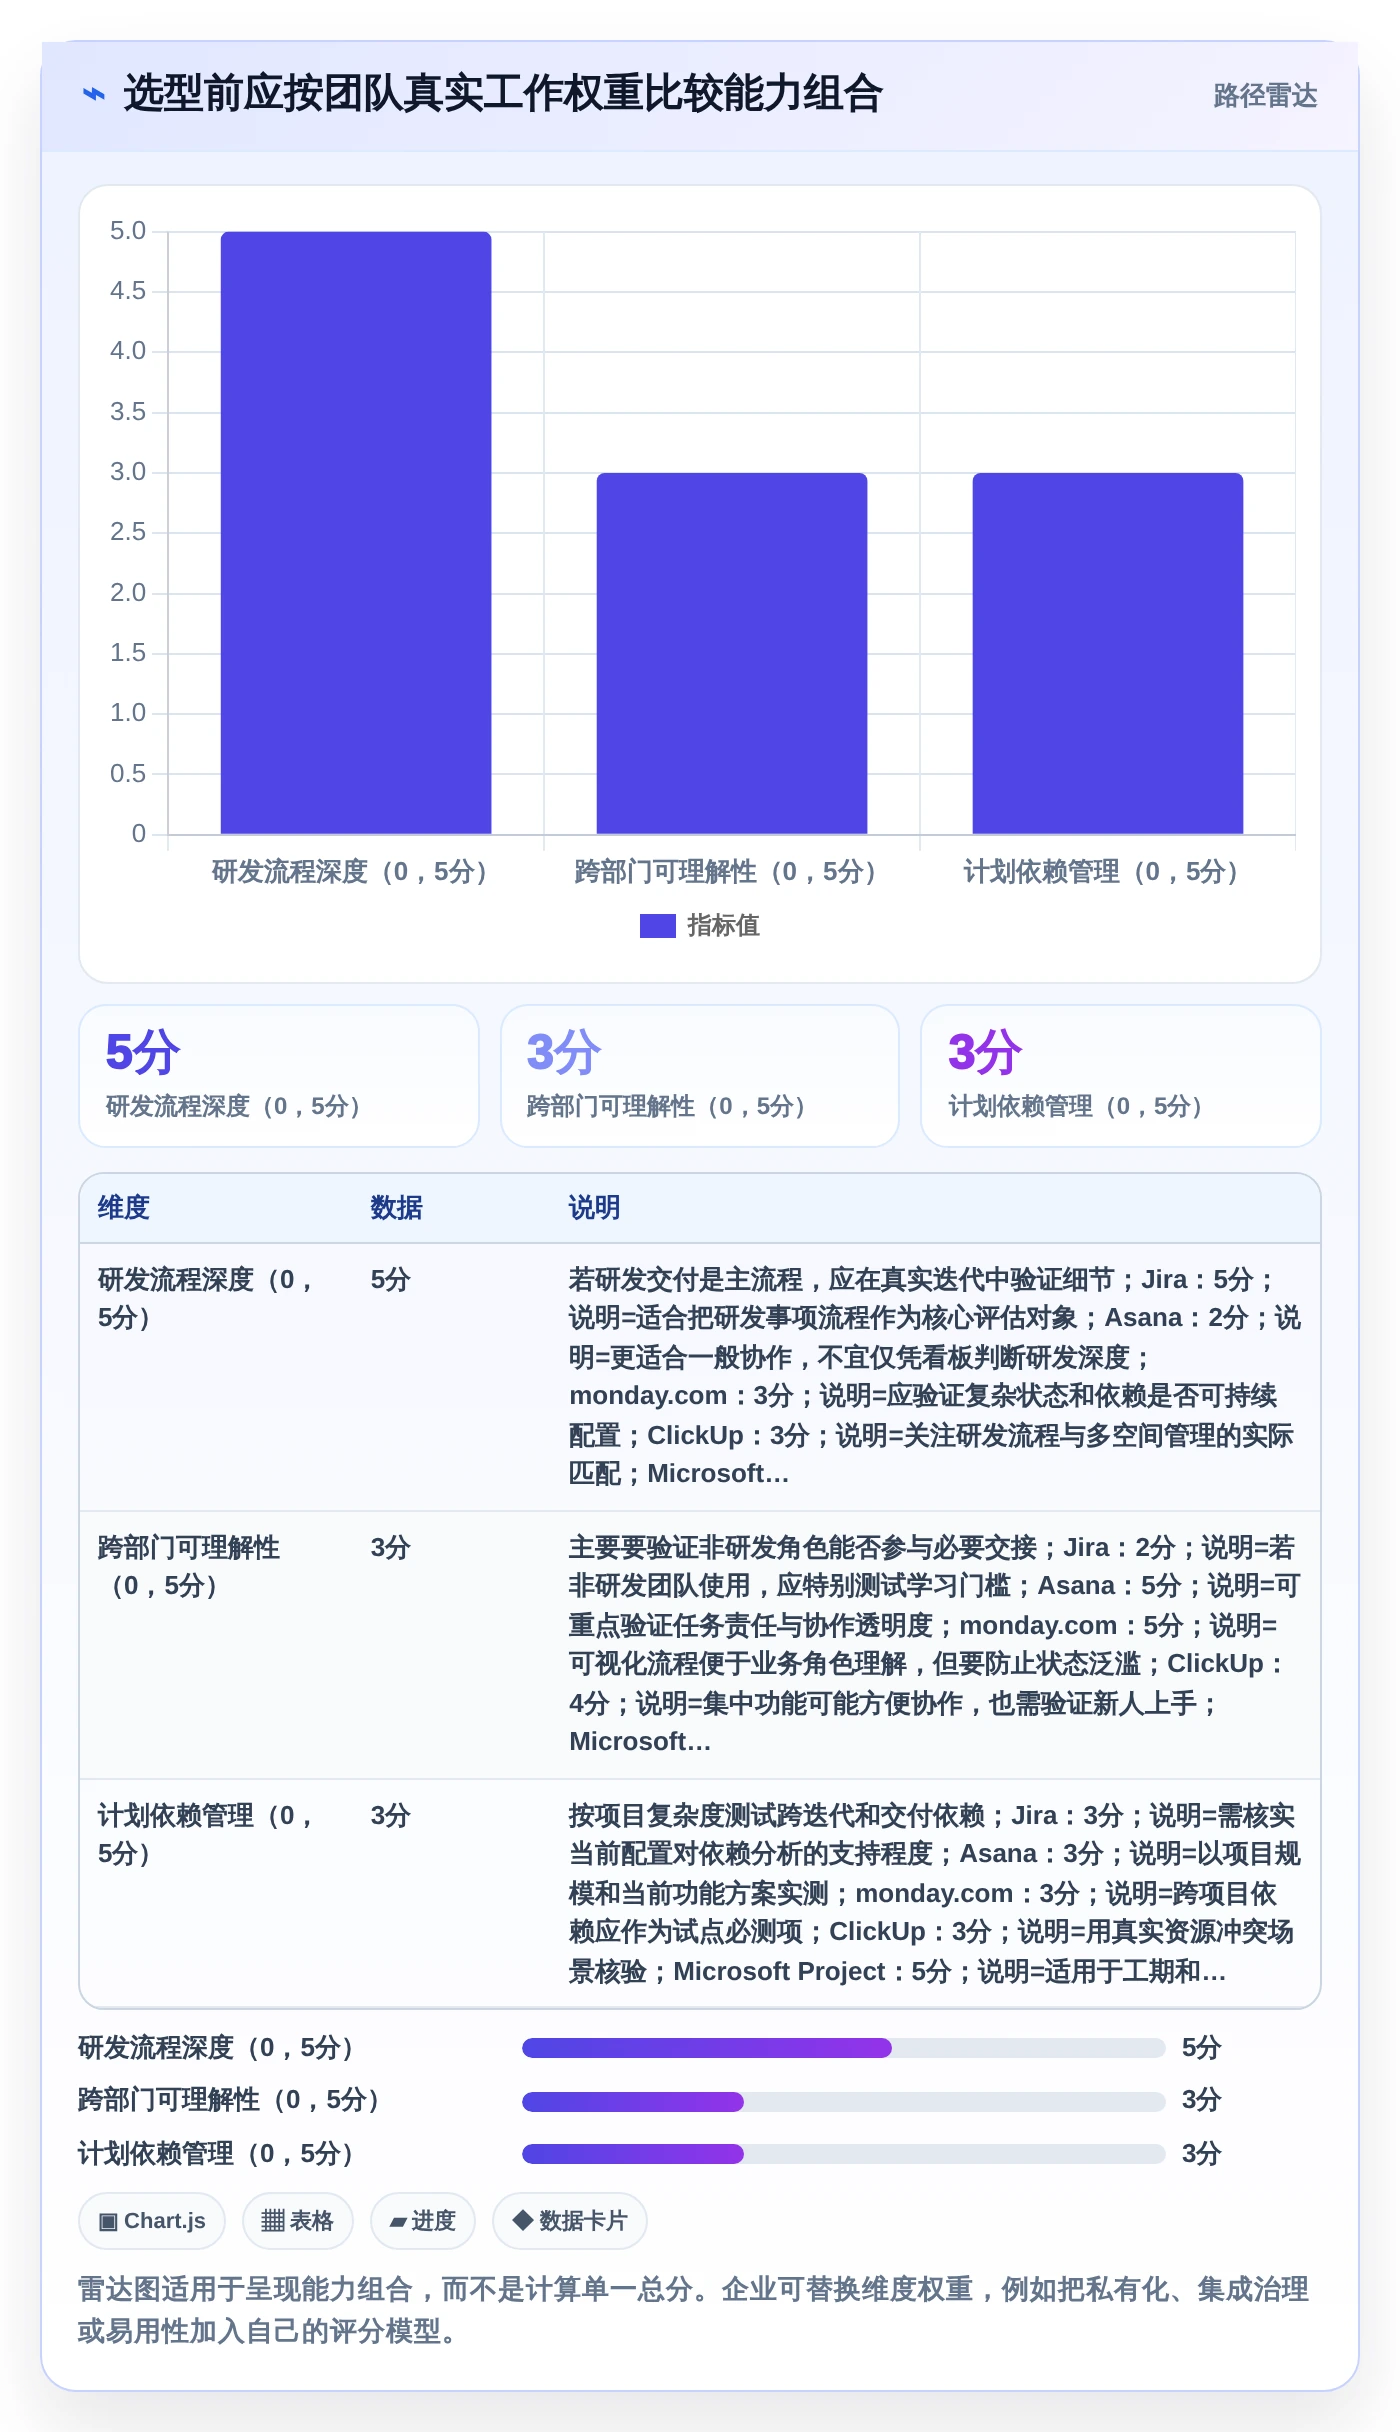This screenshot has height=2432, width=1400.
Task: Click the 跨部门可理解性 bar in the chart
Action: click(732, 653)
